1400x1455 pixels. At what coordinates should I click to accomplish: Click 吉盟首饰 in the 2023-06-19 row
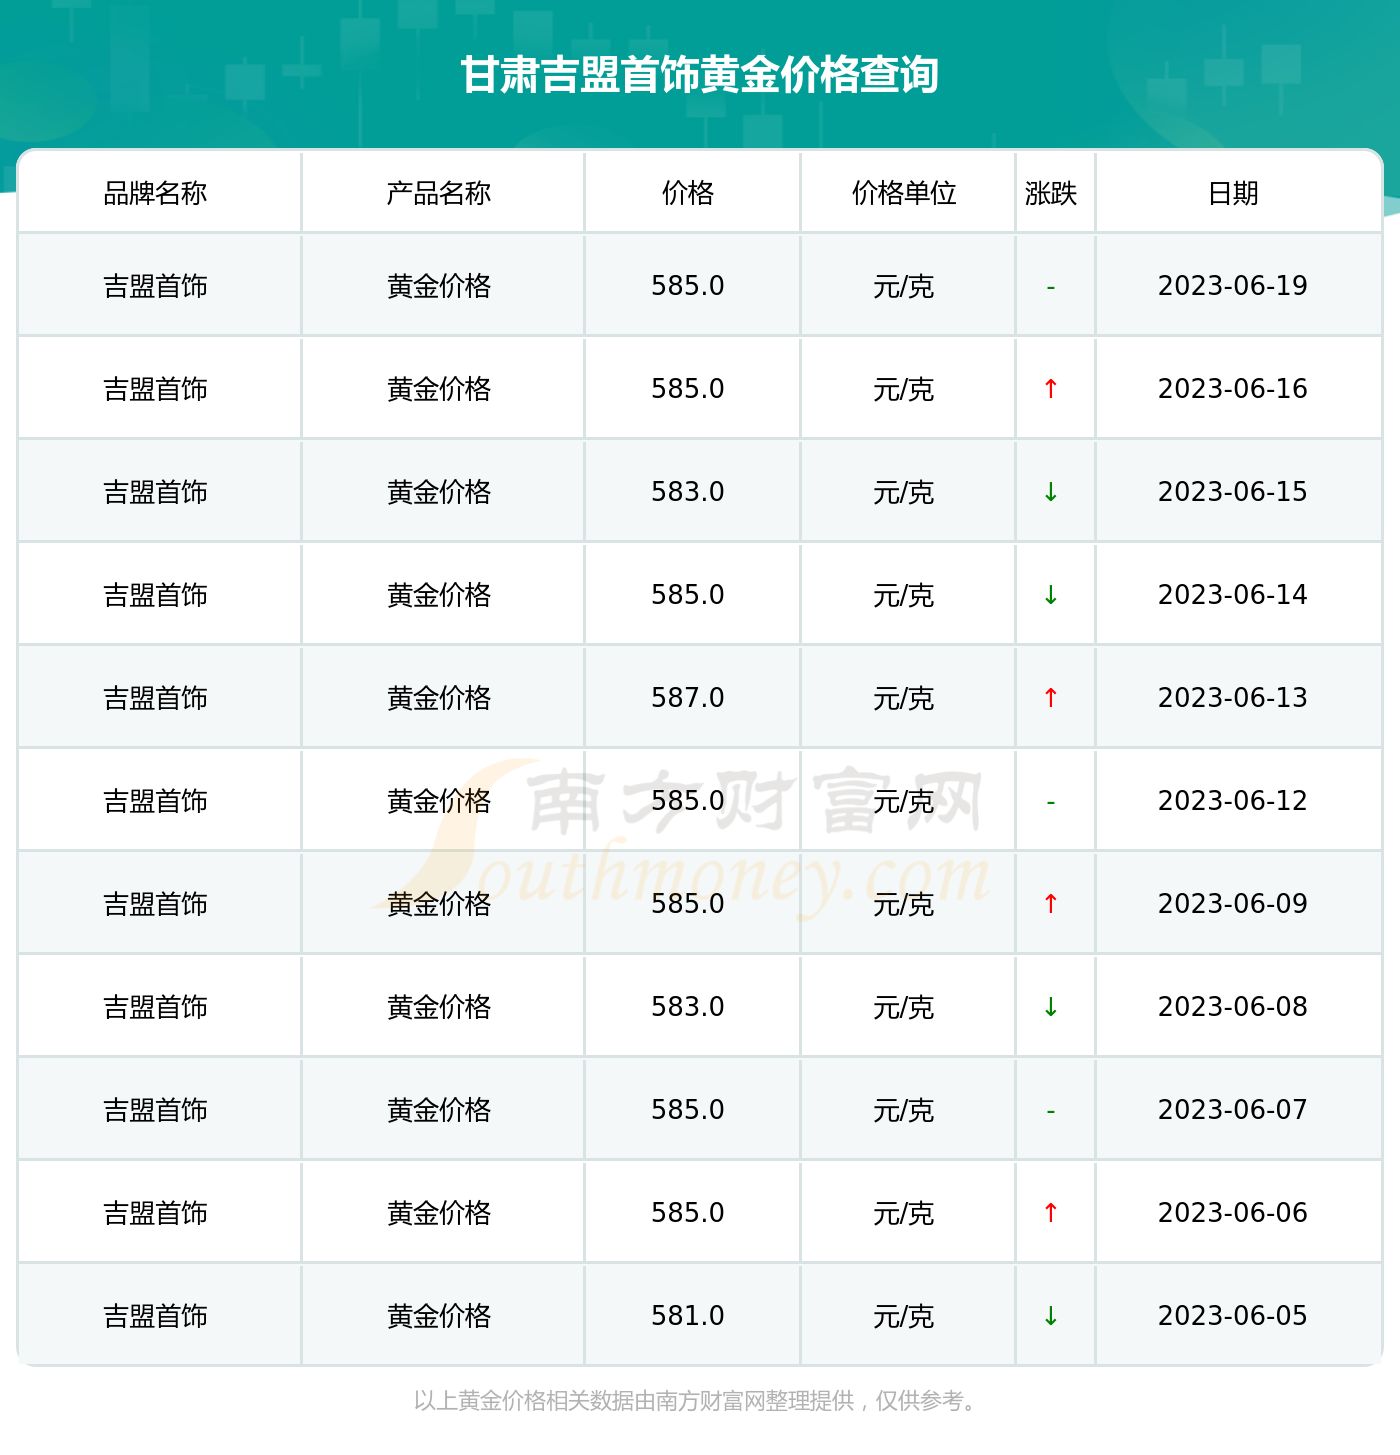coord(155,286)
